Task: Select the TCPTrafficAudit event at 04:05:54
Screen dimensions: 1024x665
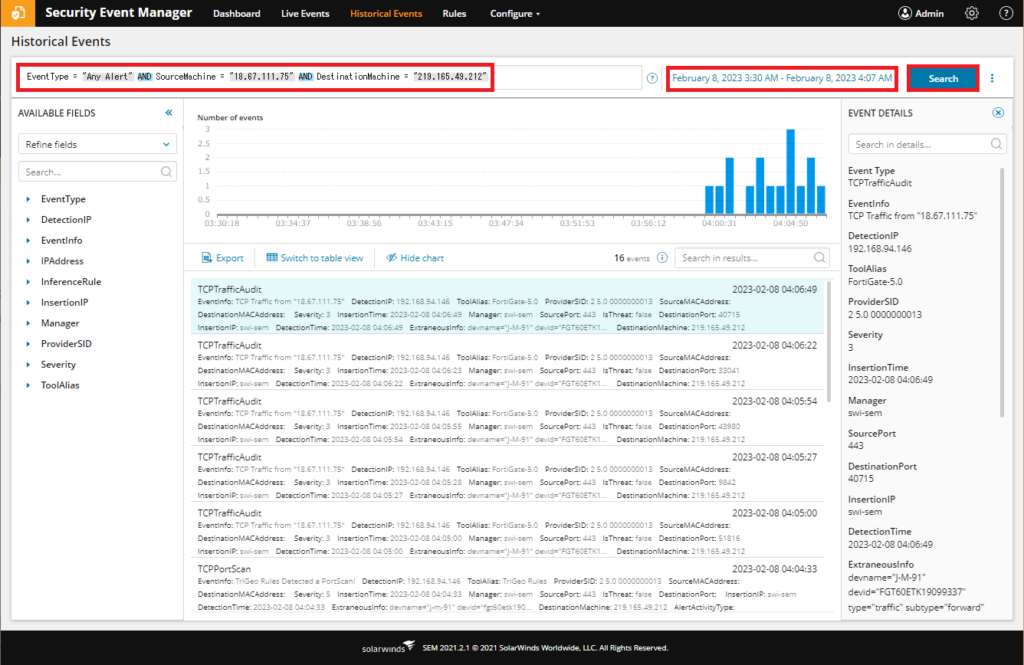Action: pyautogui.click(x=507, y=420)
